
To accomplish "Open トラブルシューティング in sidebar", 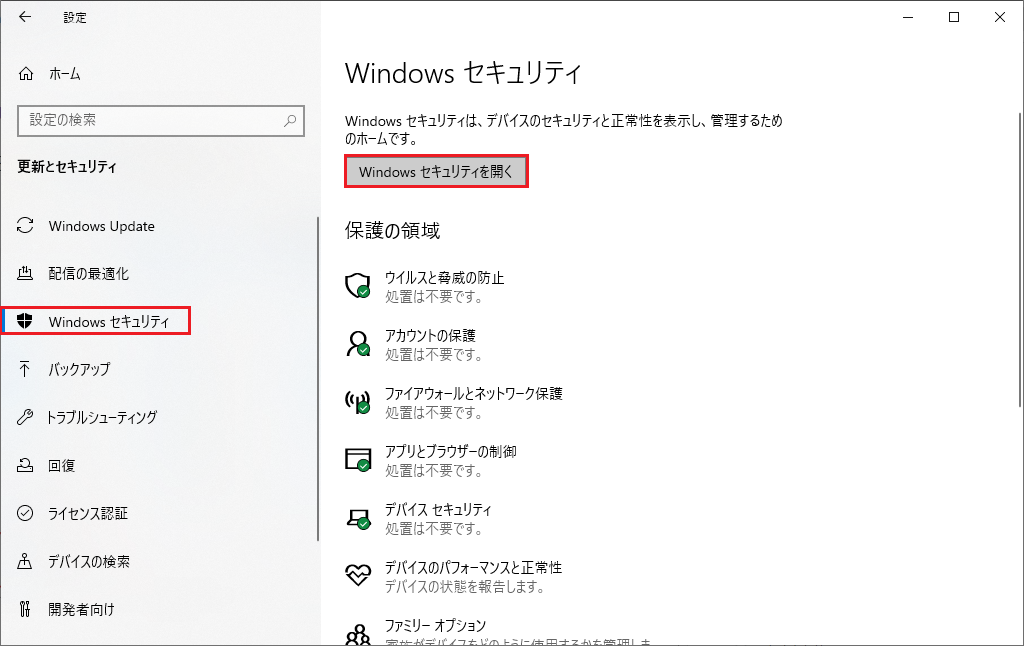I will click(102, 417).
